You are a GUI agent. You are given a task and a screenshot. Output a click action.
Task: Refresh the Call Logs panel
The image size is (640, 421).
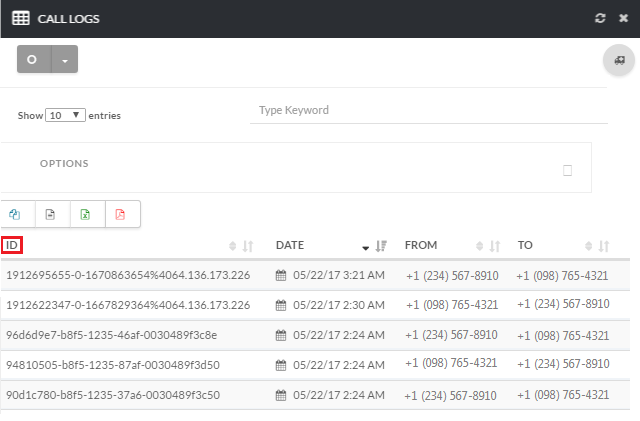click(x=600, y=18)
